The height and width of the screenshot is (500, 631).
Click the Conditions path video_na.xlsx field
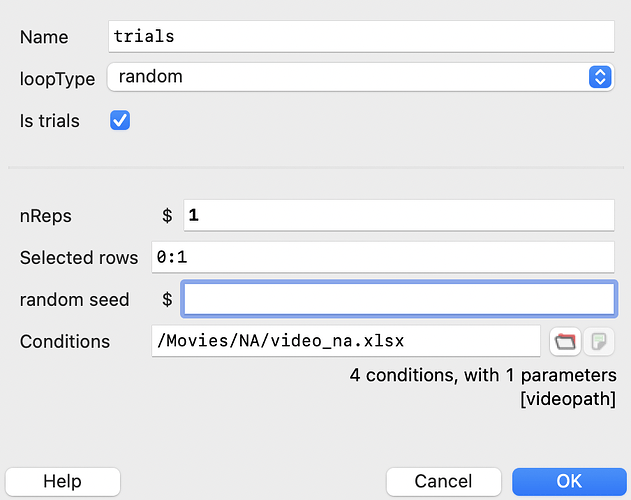coord(346,341)
